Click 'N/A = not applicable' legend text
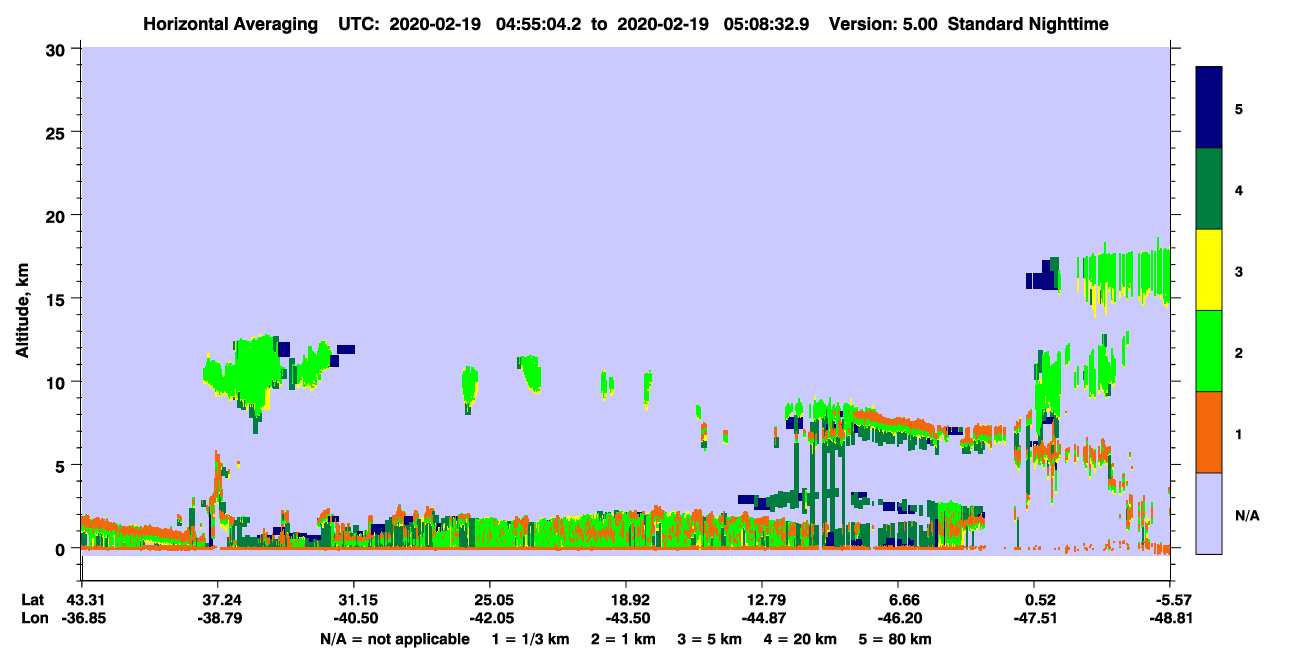Viewport: 1300px width, 667px height. [x=394, y=639]
